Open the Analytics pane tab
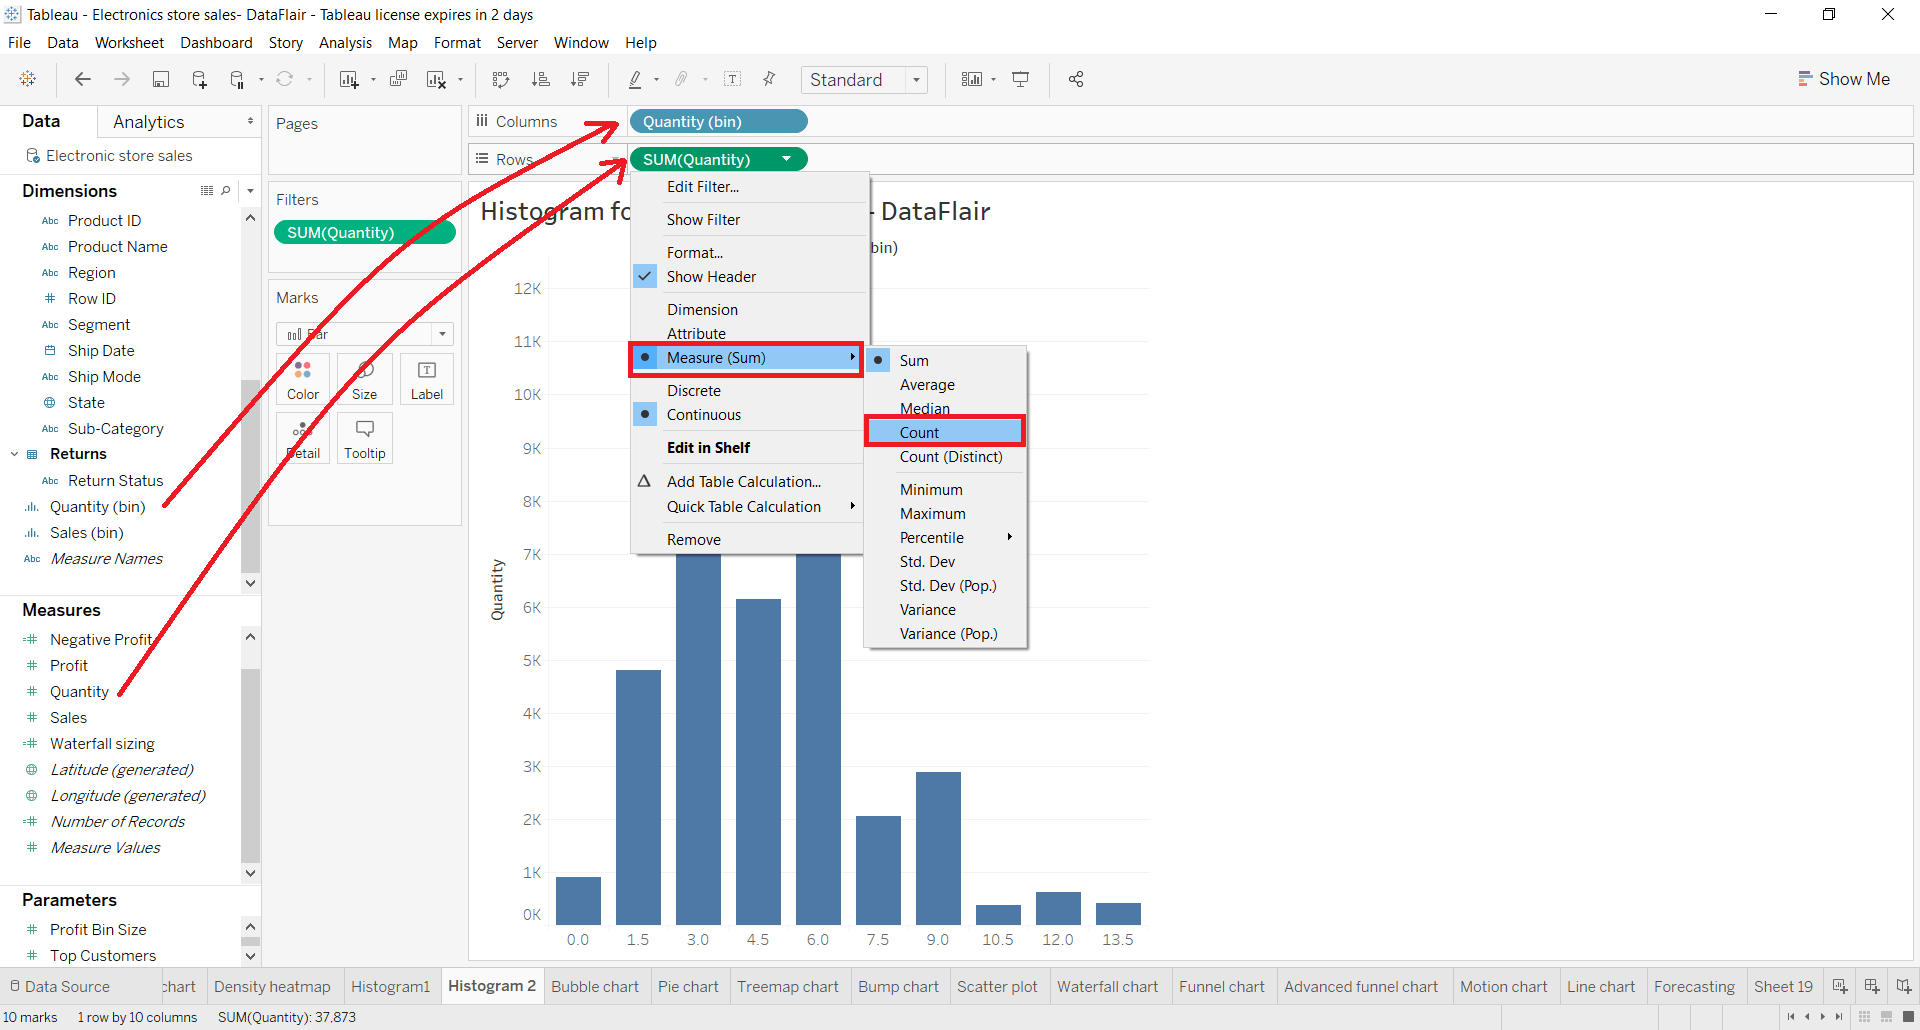The image size is (1920, 1030). 149,122
